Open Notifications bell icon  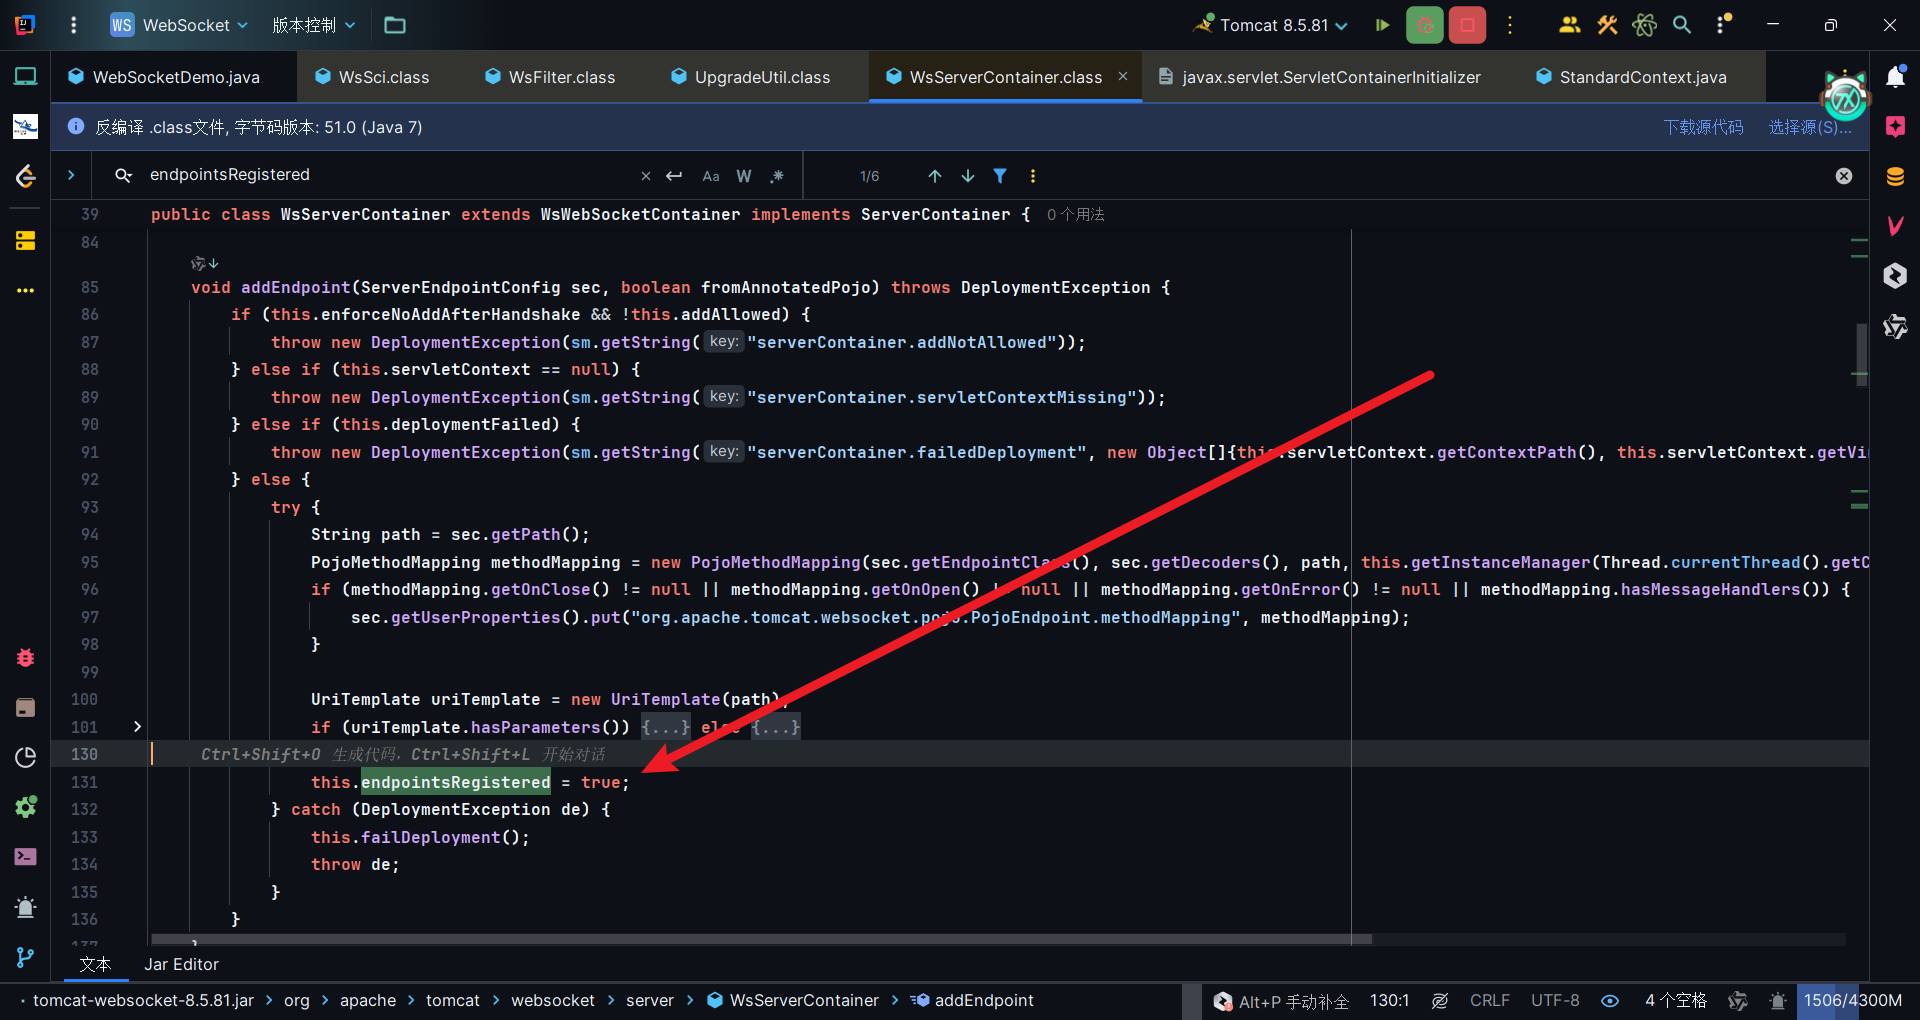1895,77
